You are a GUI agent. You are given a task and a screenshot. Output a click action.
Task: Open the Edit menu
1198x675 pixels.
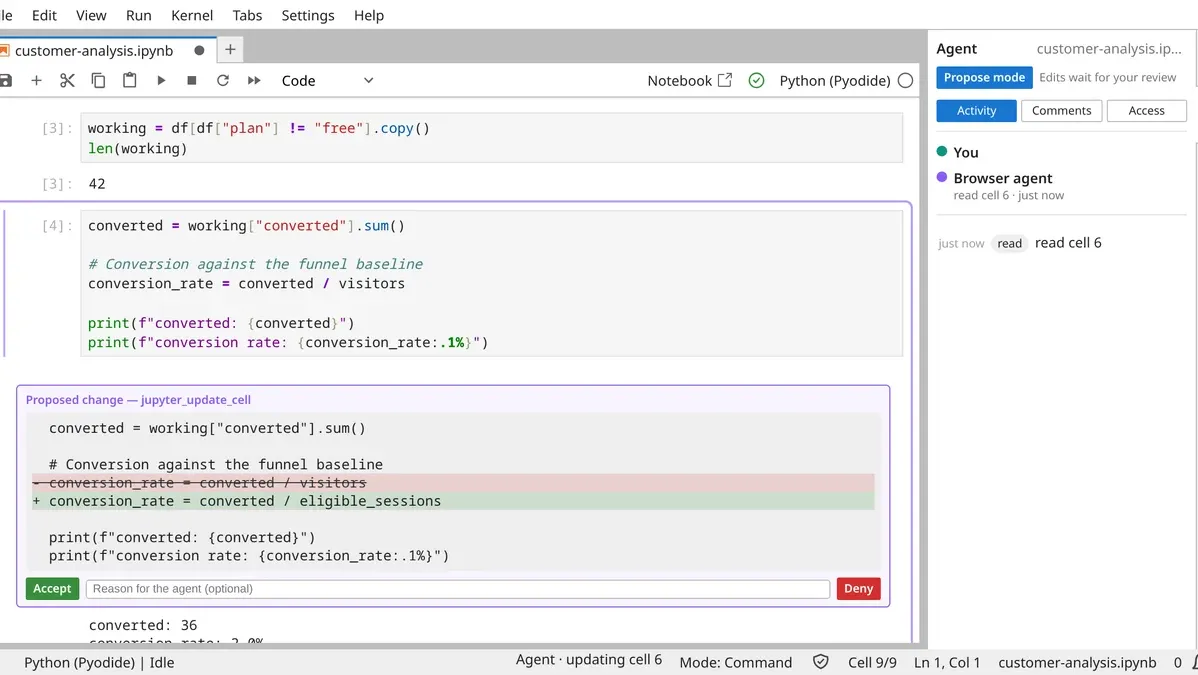click(44, 15)
